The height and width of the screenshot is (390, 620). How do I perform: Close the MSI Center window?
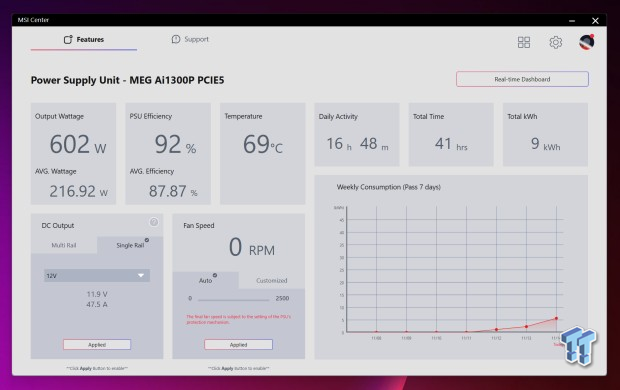tap(595, 21)
